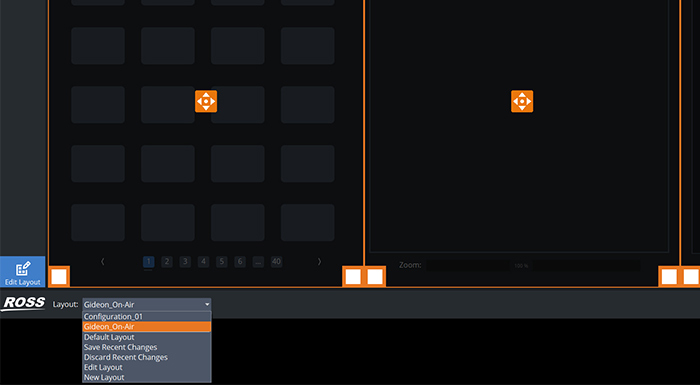This screenshot has height=385, width=700.
Task: Click bottom-left resize handle of preview panel
Action: [375, 276]
